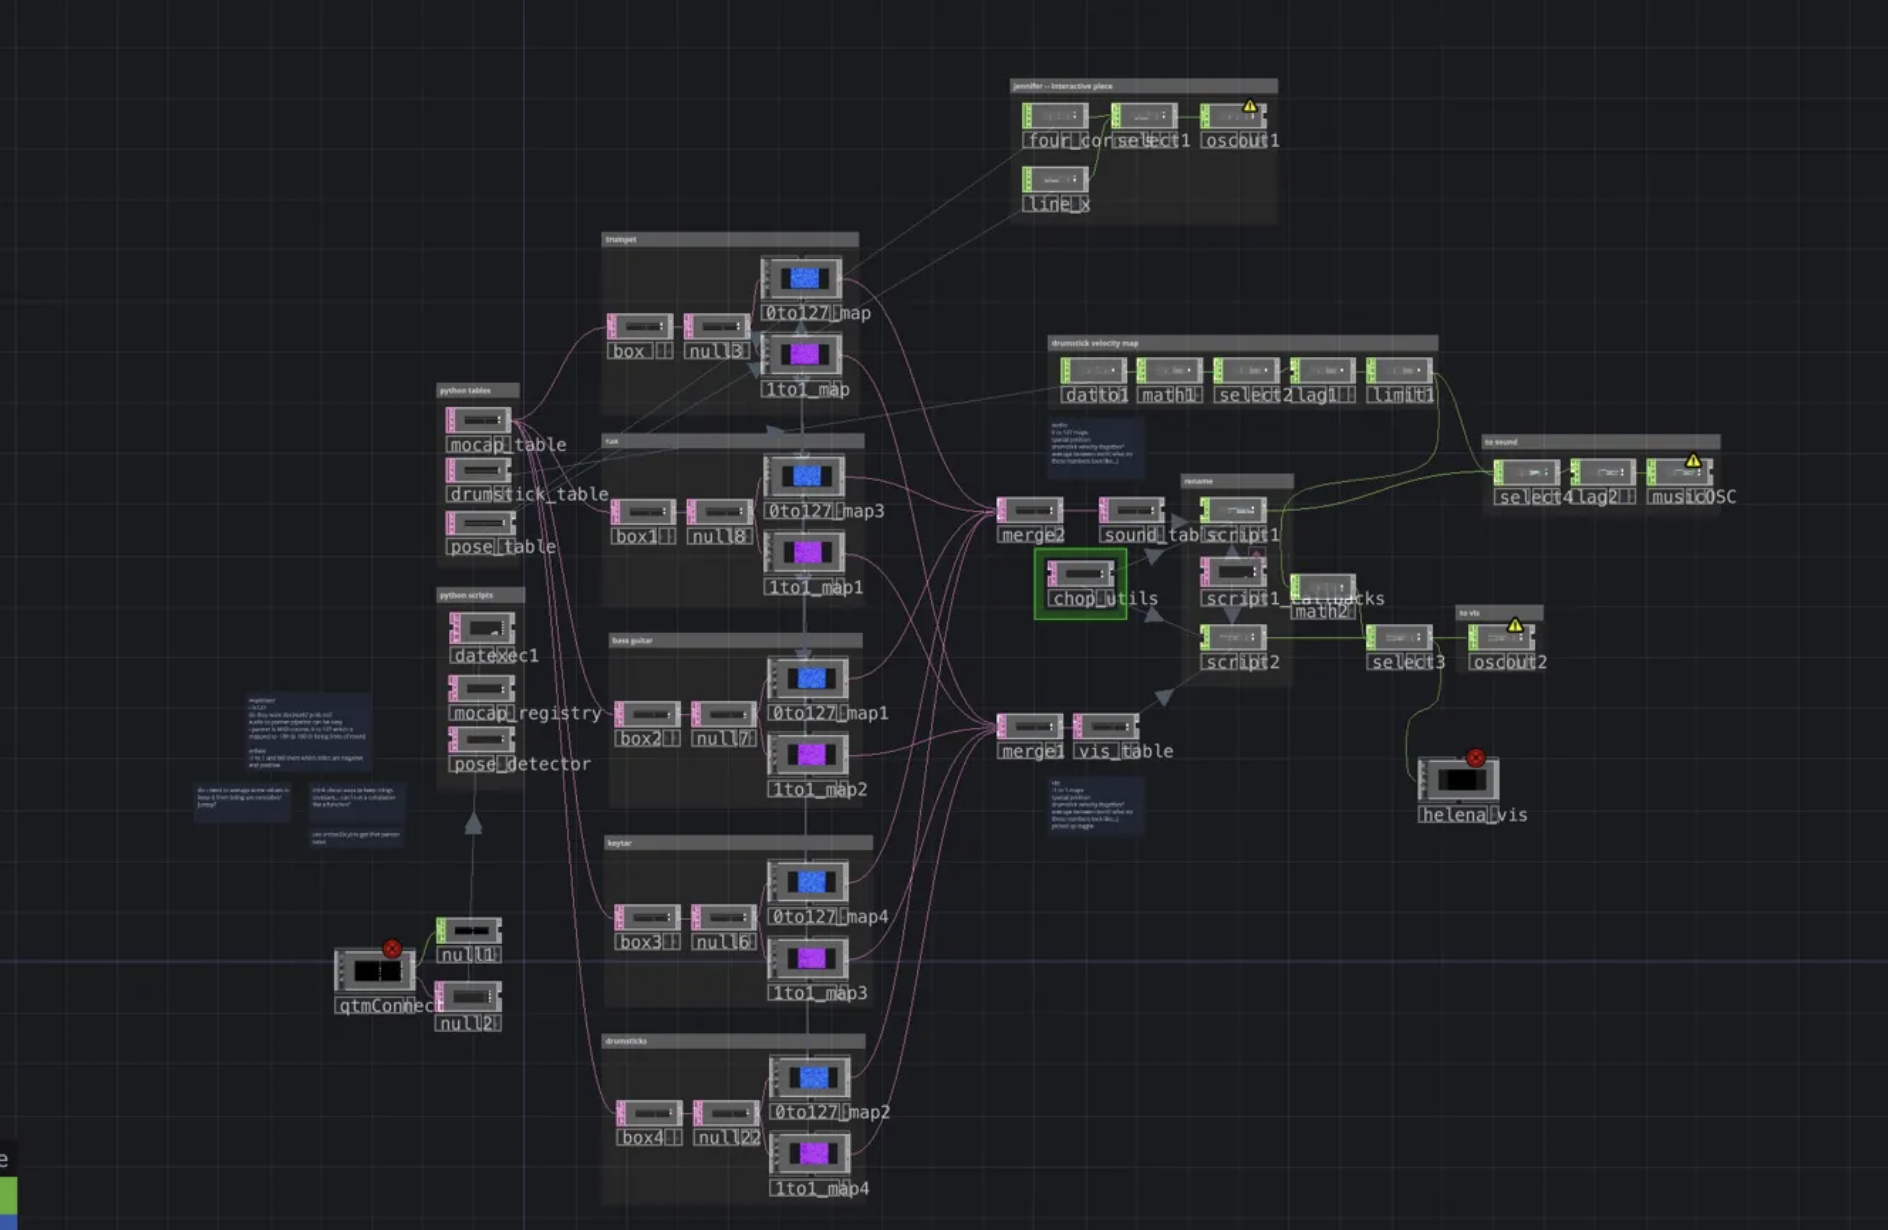The width and height of the screenshot is (1888, 1230).
Task: Select the null2 node
Action: [469, 997]
